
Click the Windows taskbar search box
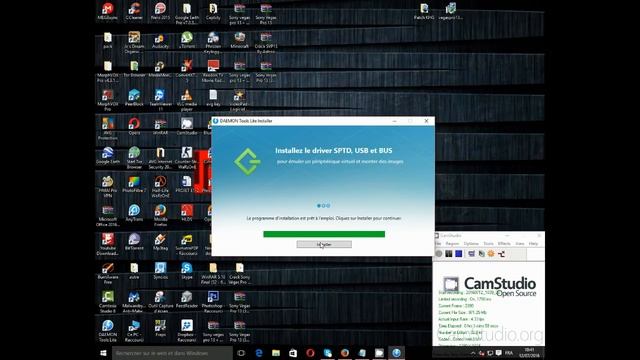click(172, 353)
